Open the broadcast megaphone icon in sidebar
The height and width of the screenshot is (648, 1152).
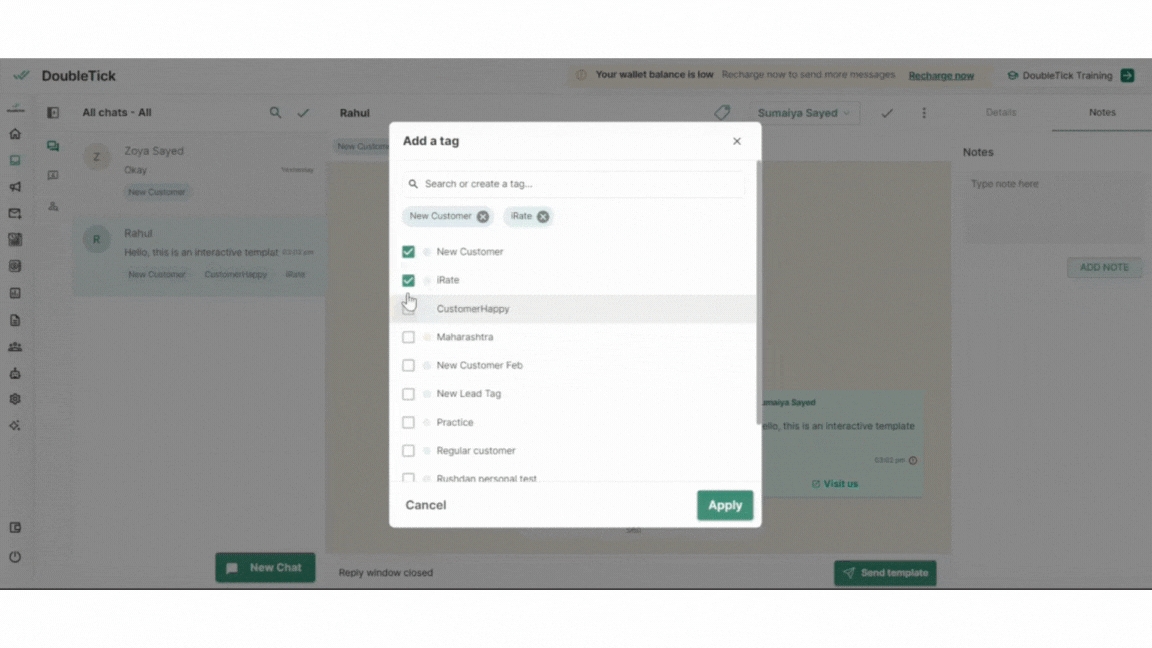coord(15,187)
